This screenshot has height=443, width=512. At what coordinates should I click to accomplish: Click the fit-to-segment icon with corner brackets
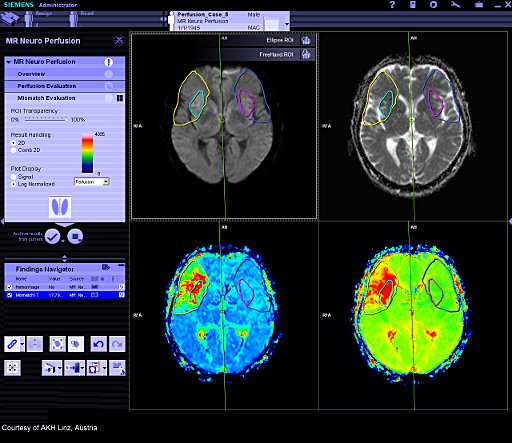pos(57,344)
